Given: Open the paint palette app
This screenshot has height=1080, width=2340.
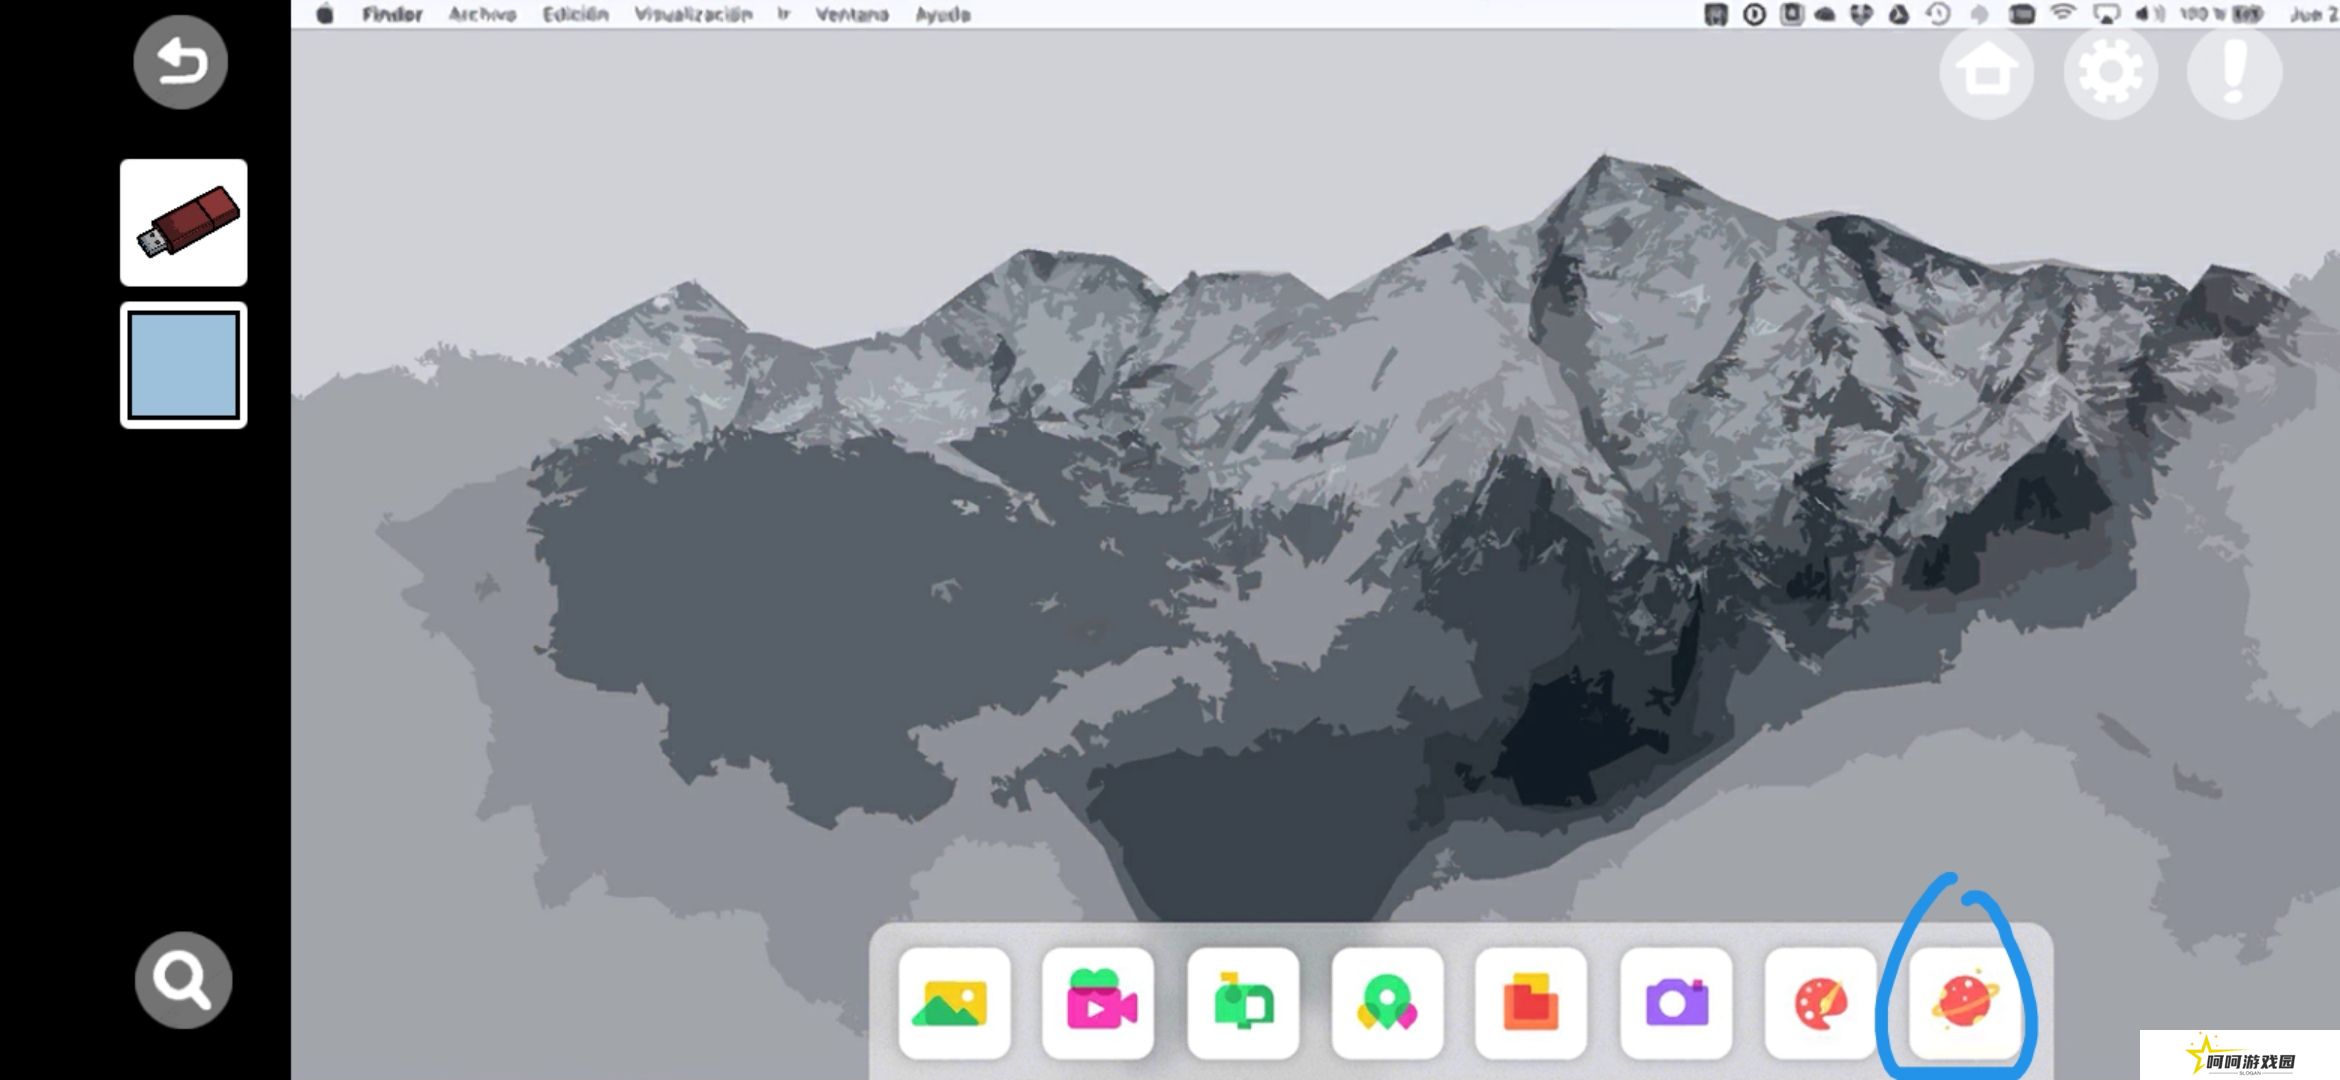Looking at the screenshot, I should pos(1820,1003).
